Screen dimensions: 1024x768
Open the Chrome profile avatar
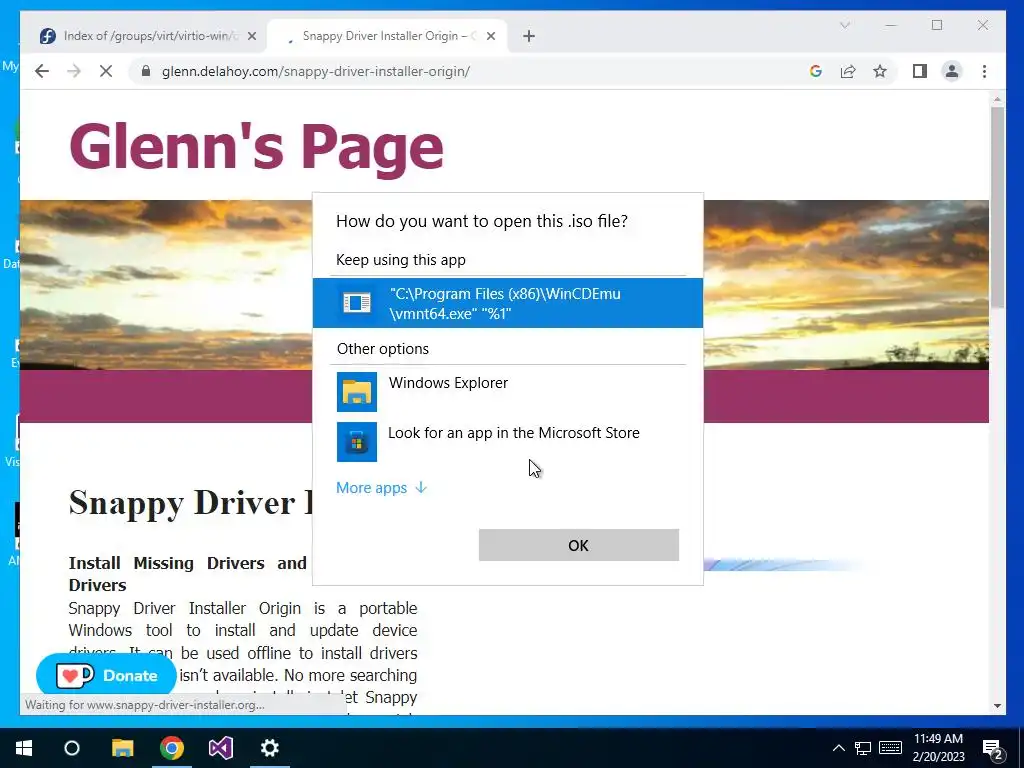click(x=952, y=71)
